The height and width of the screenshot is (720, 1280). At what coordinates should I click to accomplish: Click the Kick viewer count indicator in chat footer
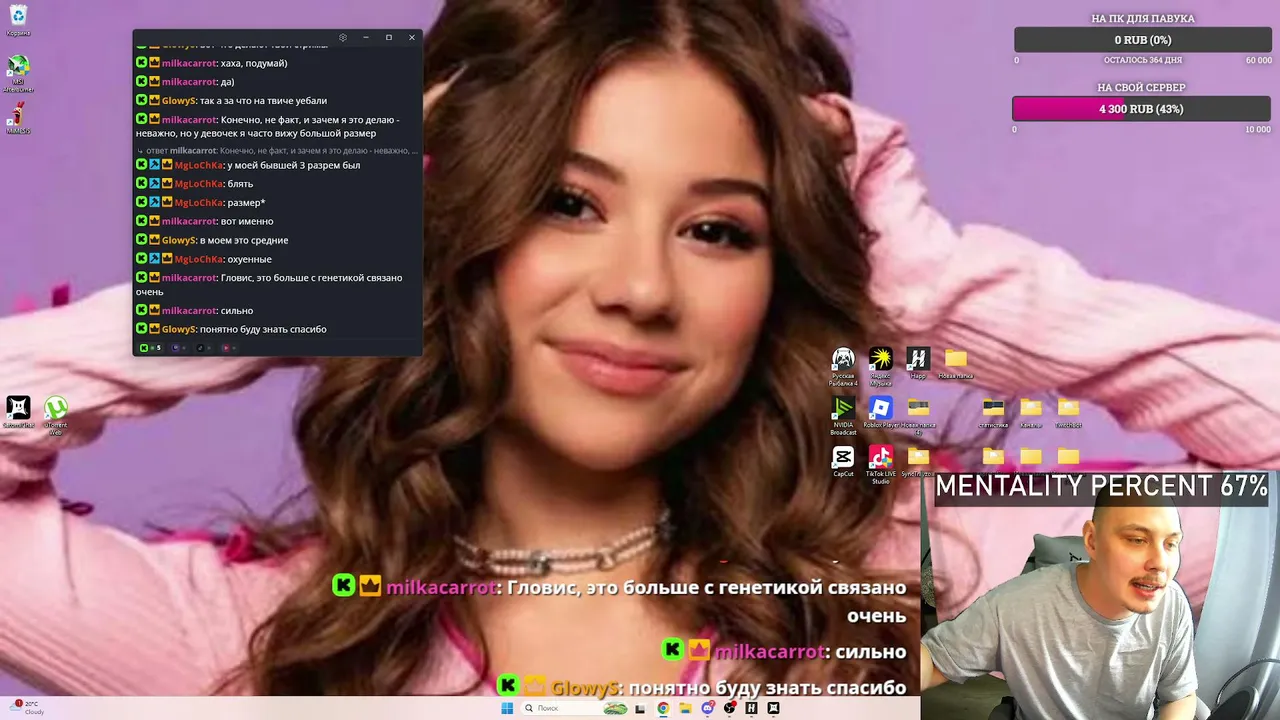point(150,348)
